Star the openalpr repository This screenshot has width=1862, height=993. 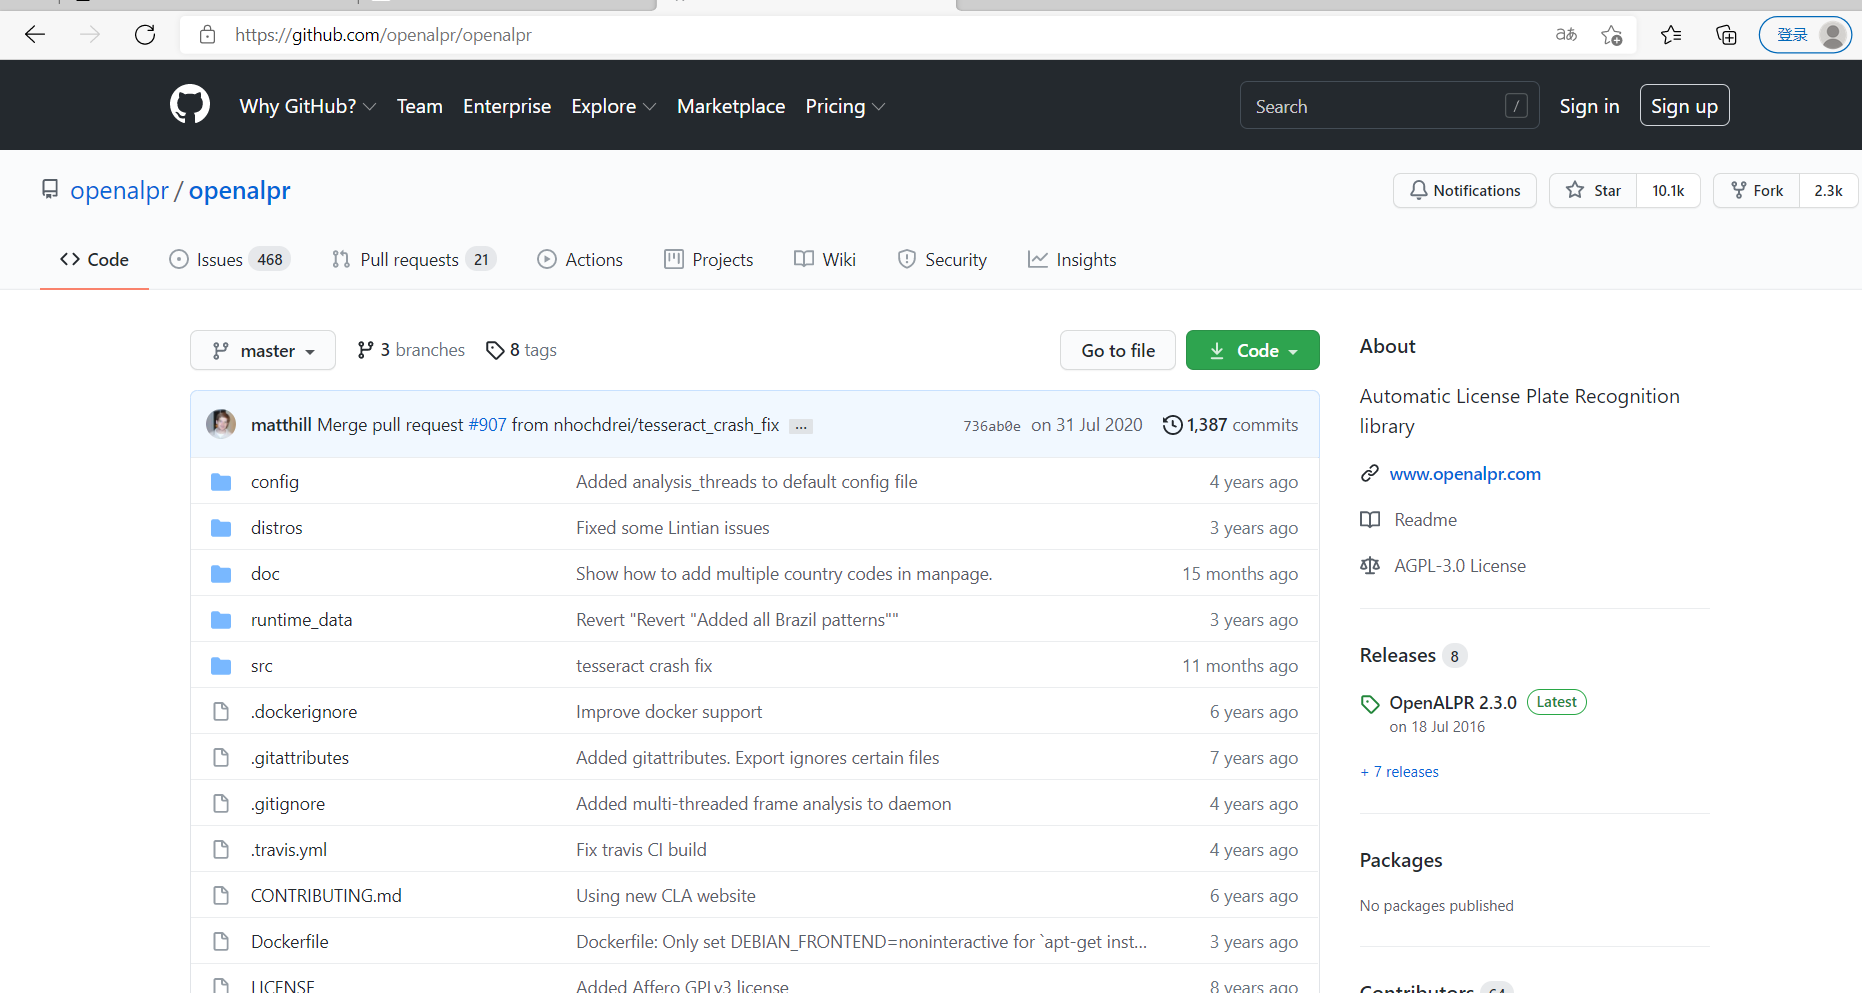[x=1593, y=190]
